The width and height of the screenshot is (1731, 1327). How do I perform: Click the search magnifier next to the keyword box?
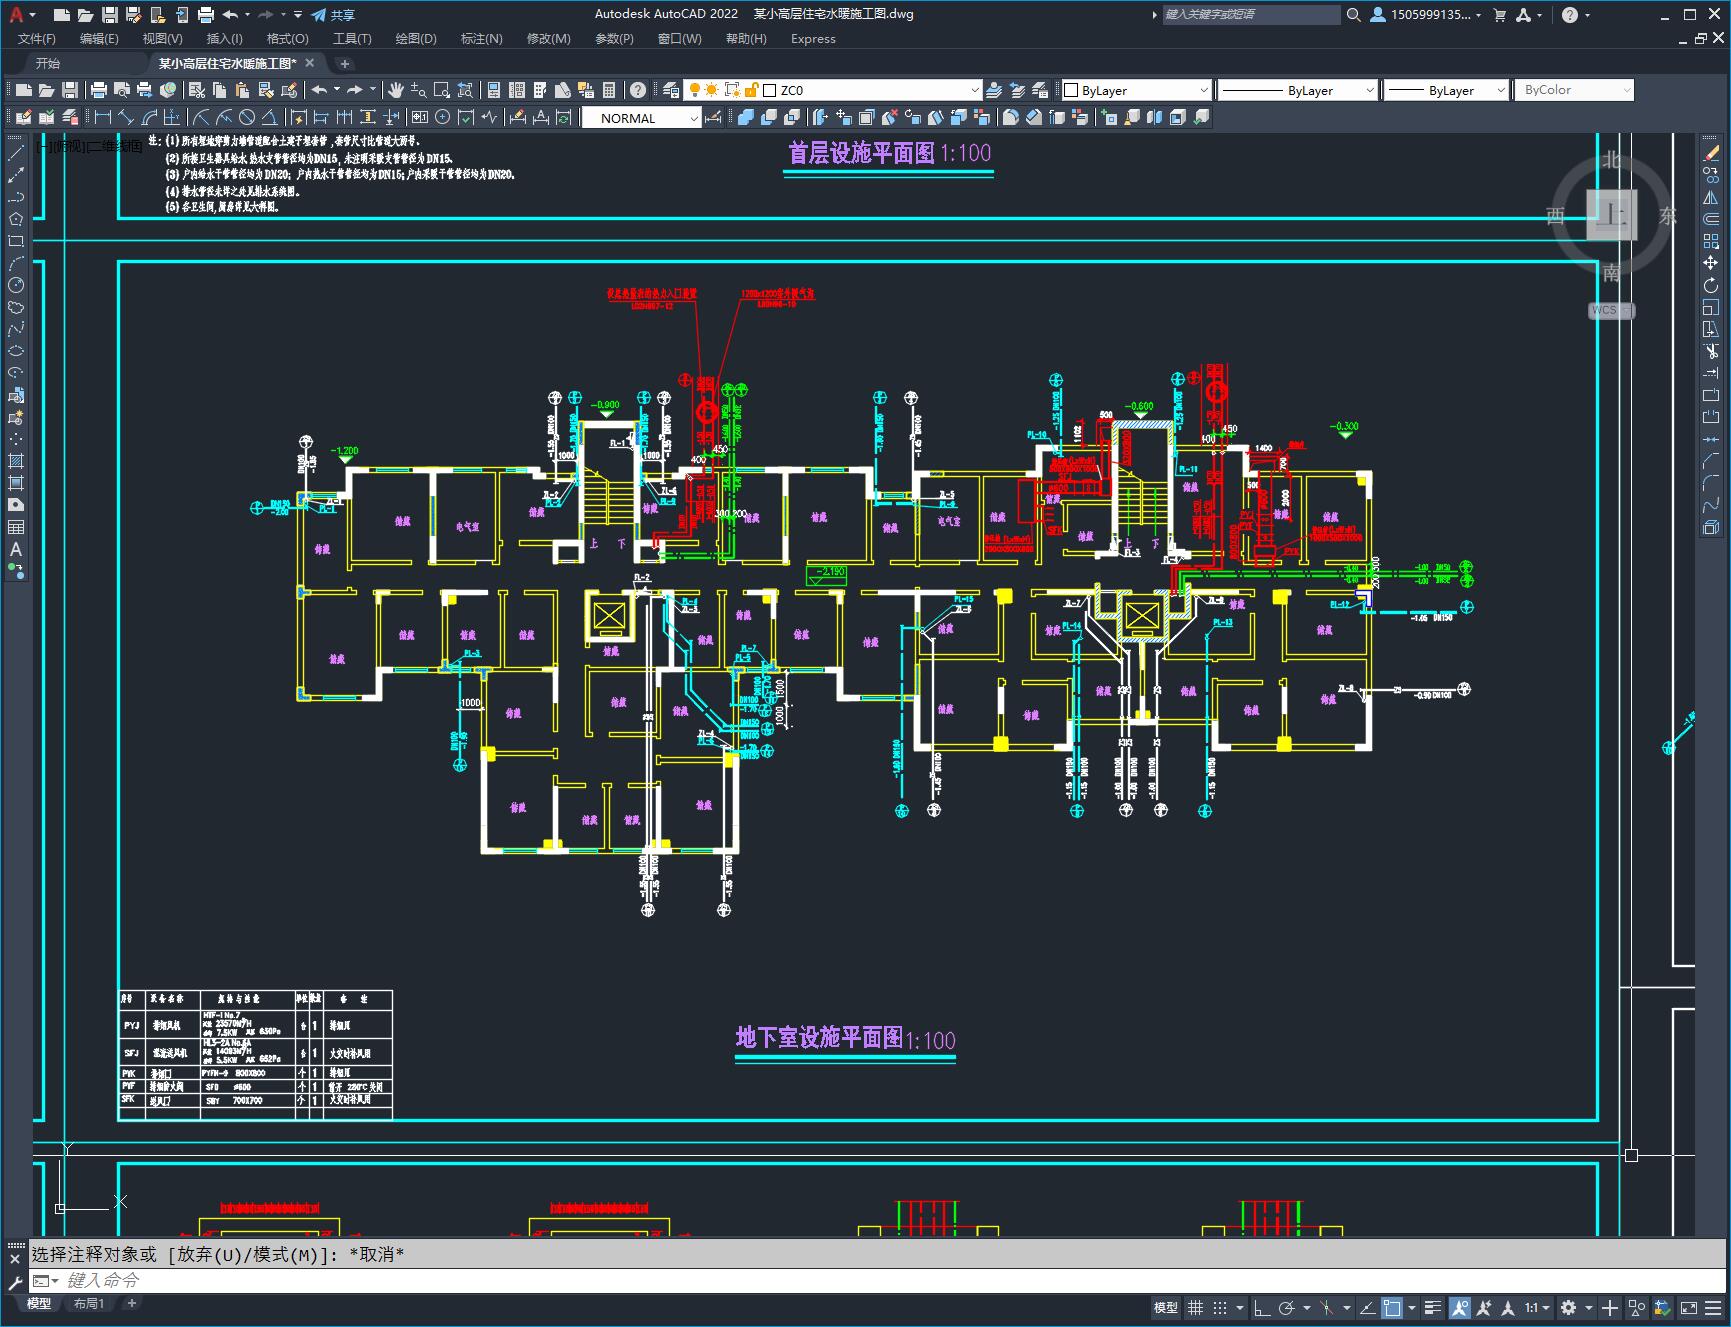coord(1354,15)
